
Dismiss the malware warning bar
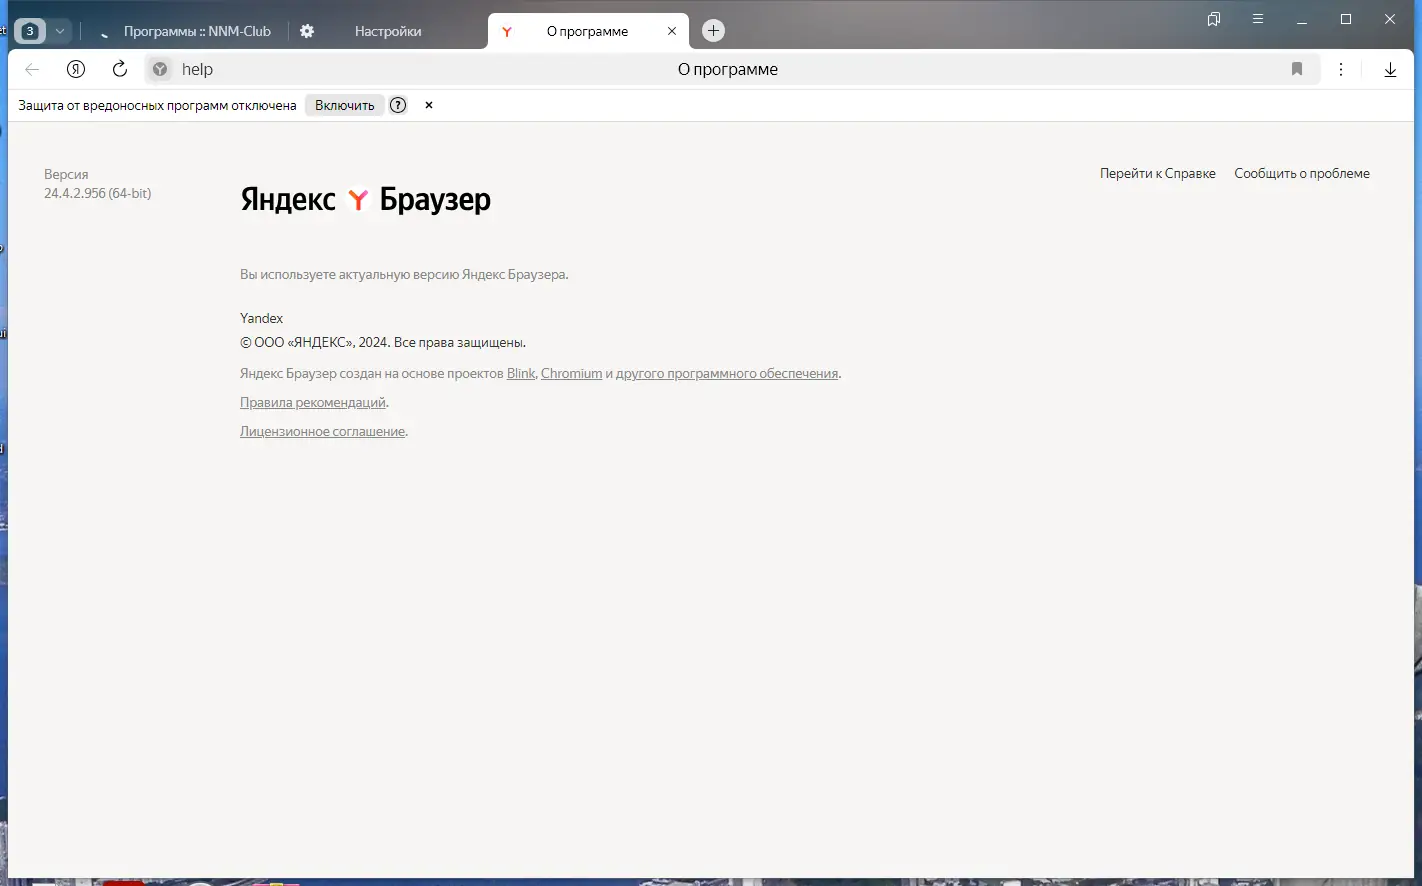tap(428, 105)
